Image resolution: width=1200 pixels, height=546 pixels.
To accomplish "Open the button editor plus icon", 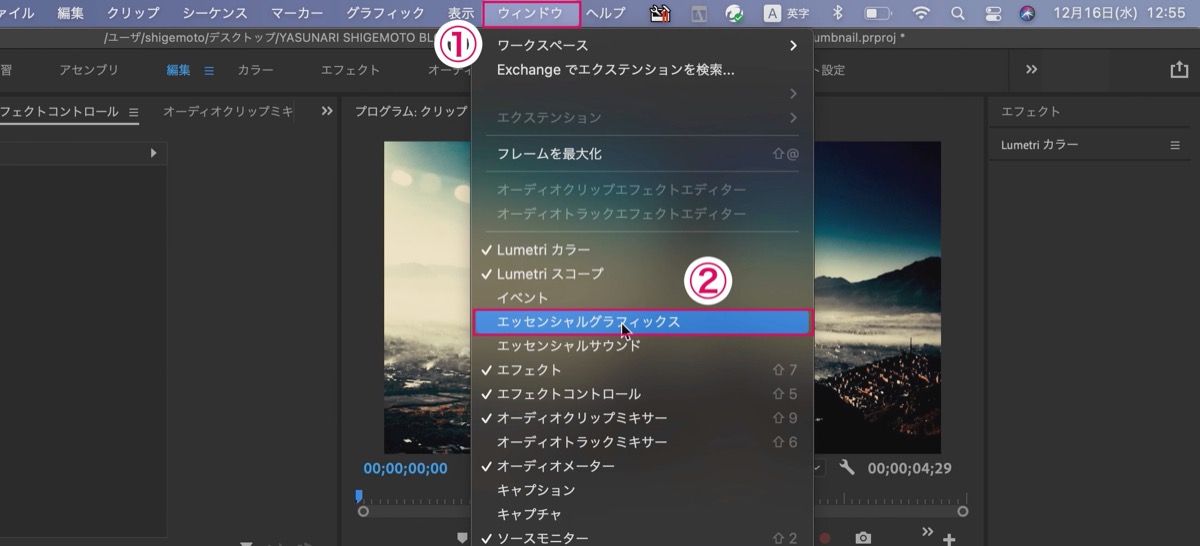I will [x=949, y=539].
